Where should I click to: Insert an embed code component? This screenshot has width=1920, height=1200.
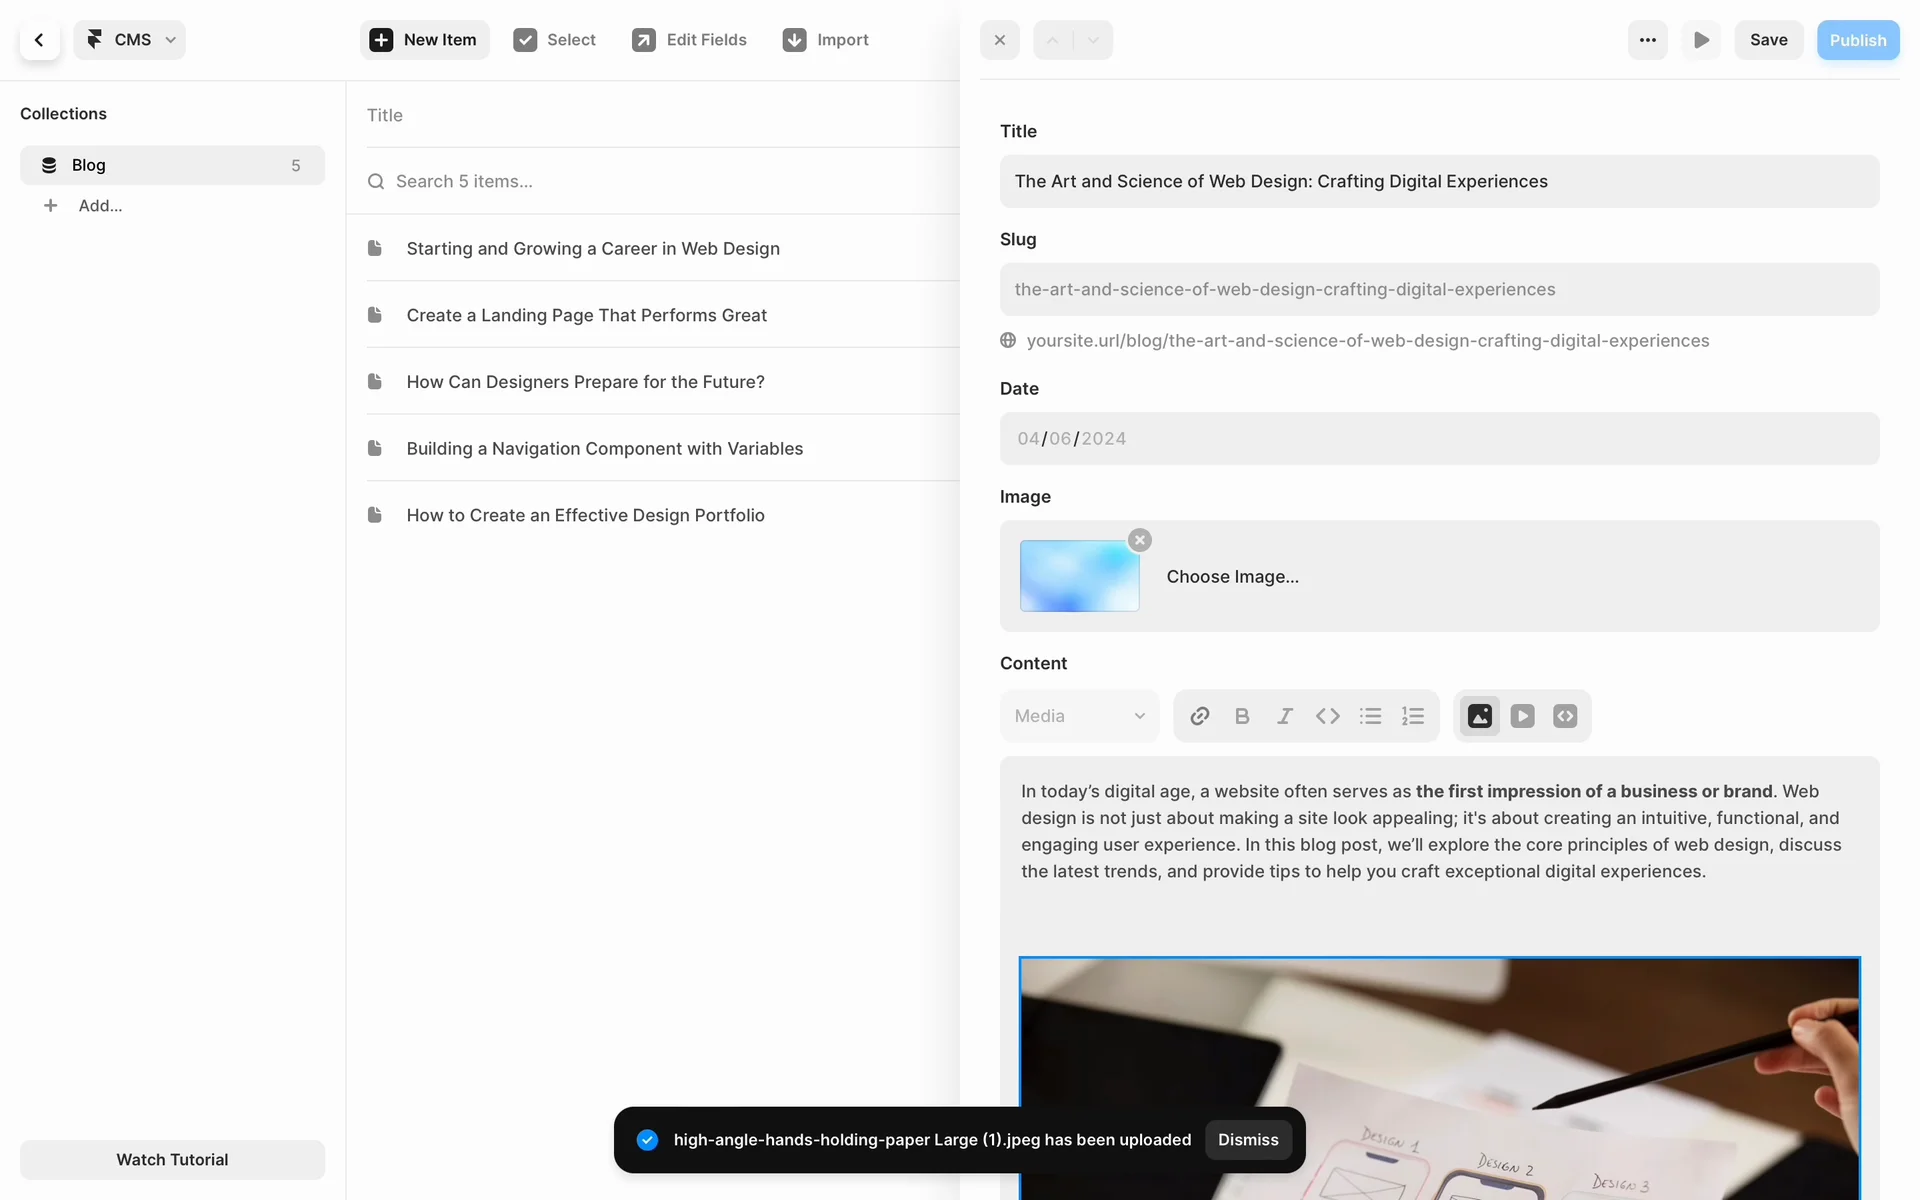point(1565,716)
